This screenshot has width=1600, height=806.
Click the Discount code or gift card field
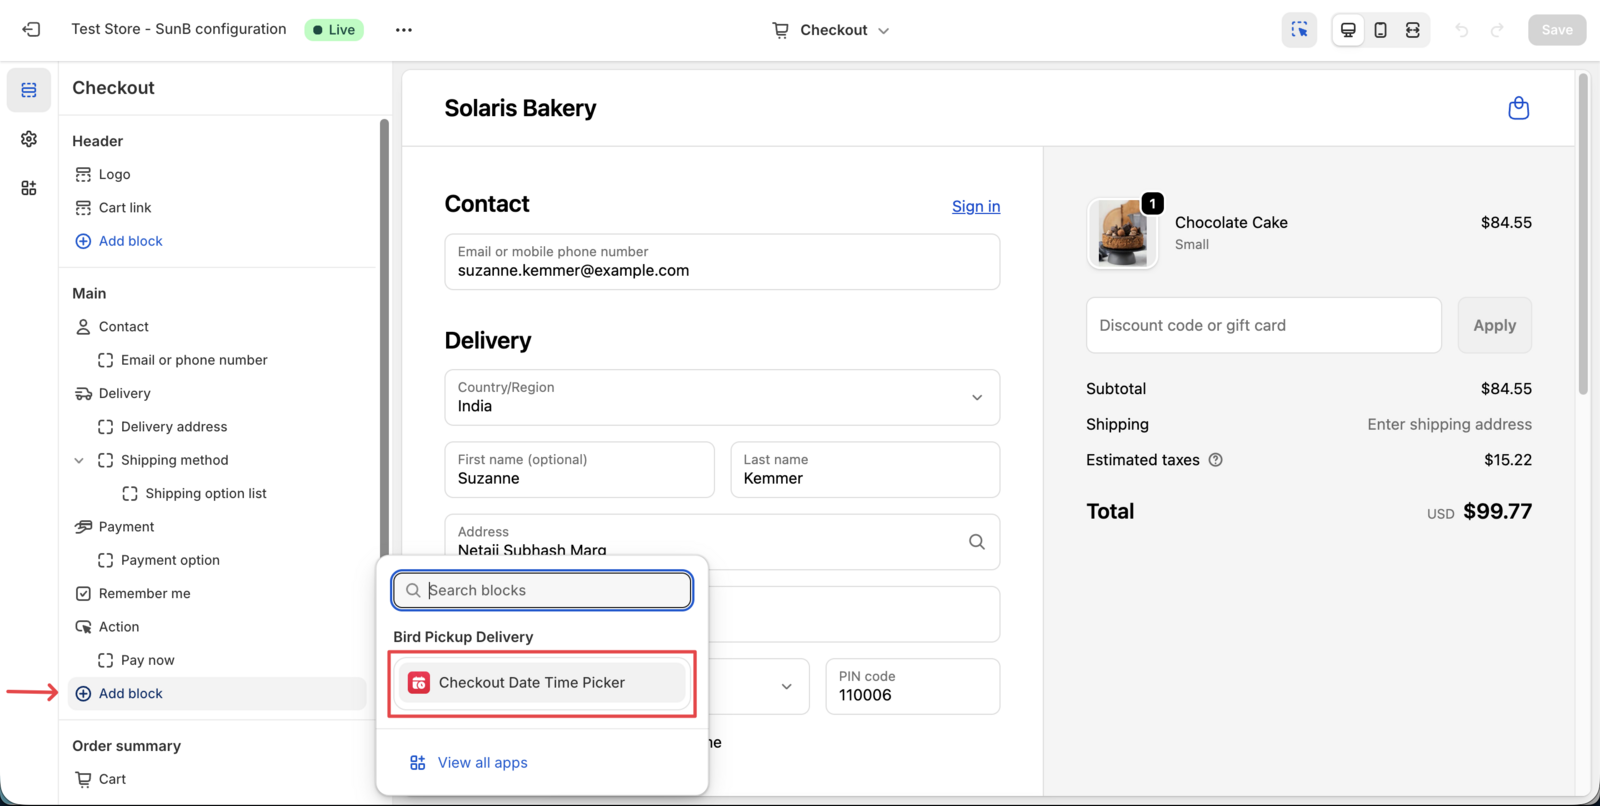(1264, 325)
